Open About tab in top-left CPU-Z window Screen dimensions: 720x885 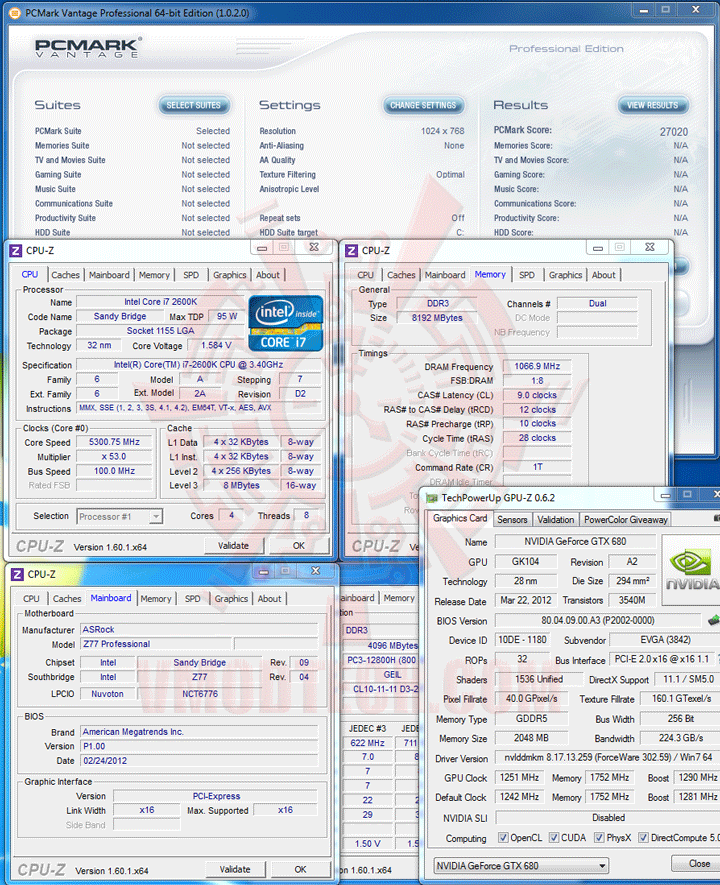pyautogui.click(x=268, y=275)
